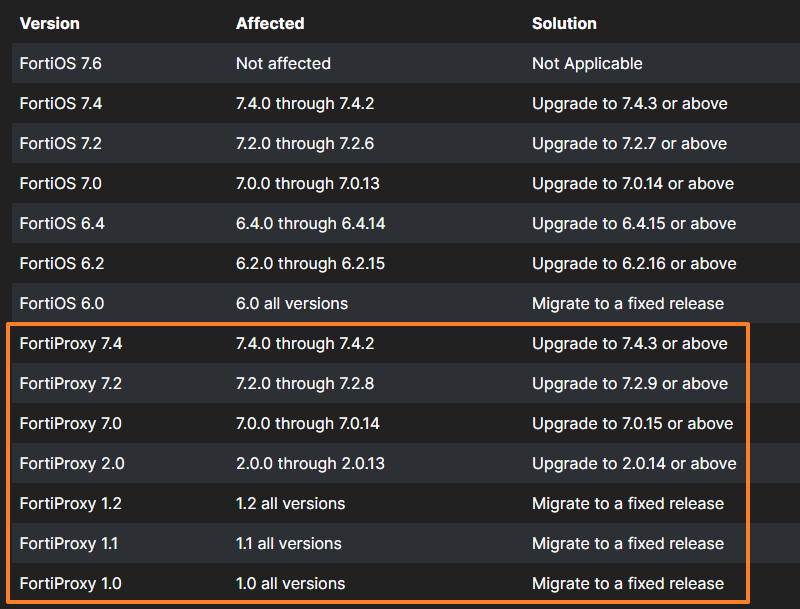Click the FortiProxy 7.4 version cell

[71, 343]
